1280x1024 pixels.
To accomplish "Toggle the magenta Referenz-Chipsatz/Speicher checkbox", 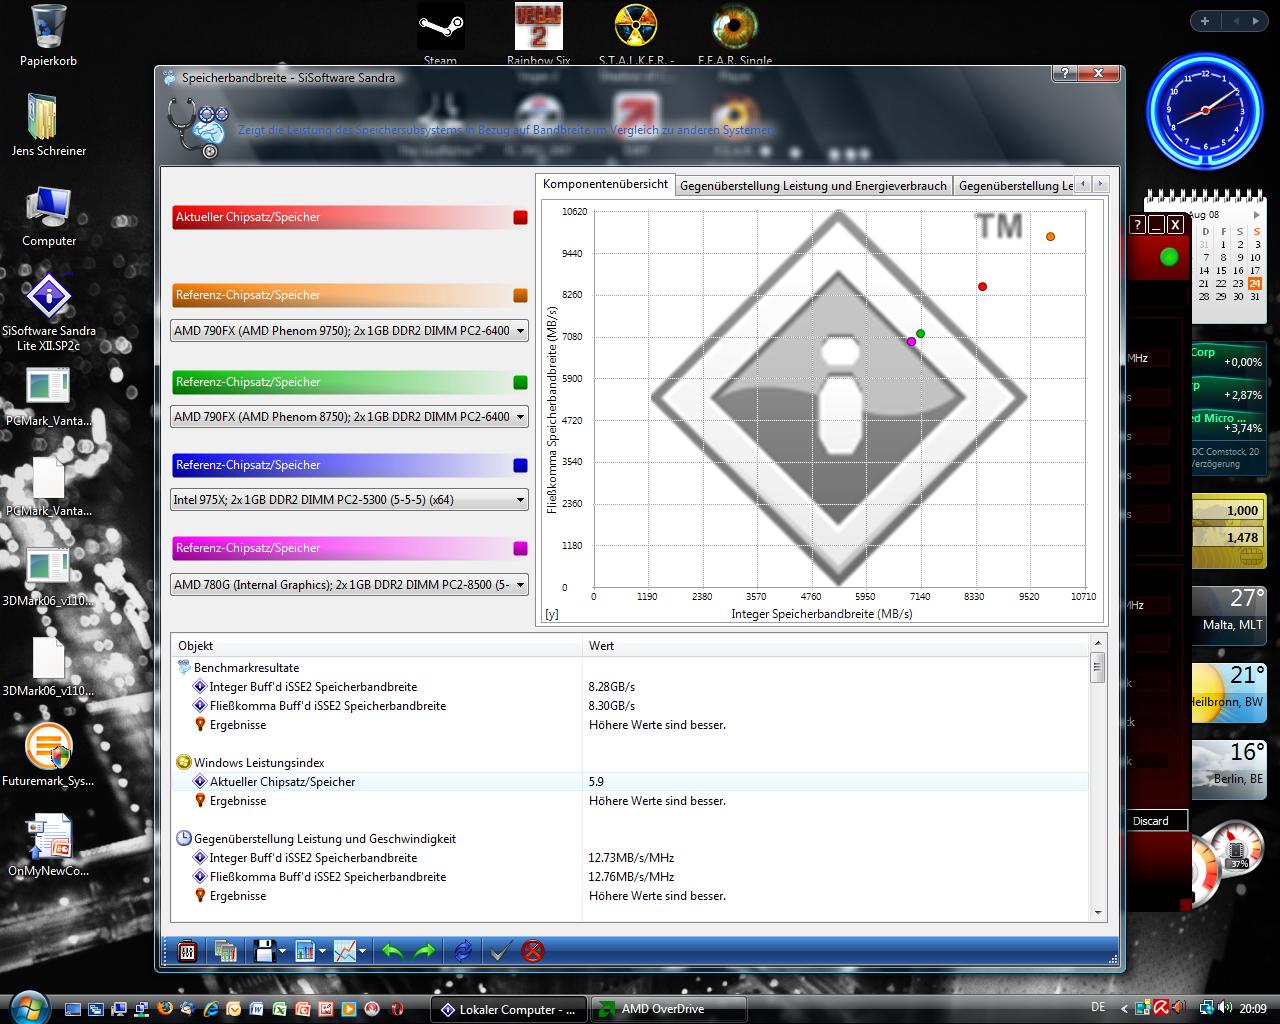I will click(x=520, y=548).
